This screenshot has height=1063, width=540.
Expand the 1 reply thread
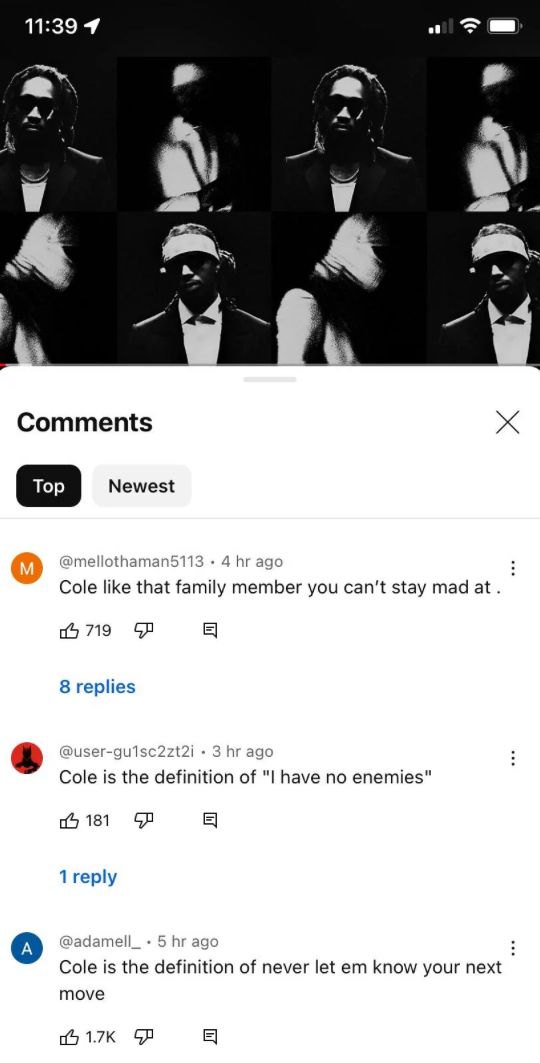pyautogui.click(x=87, y=876)
